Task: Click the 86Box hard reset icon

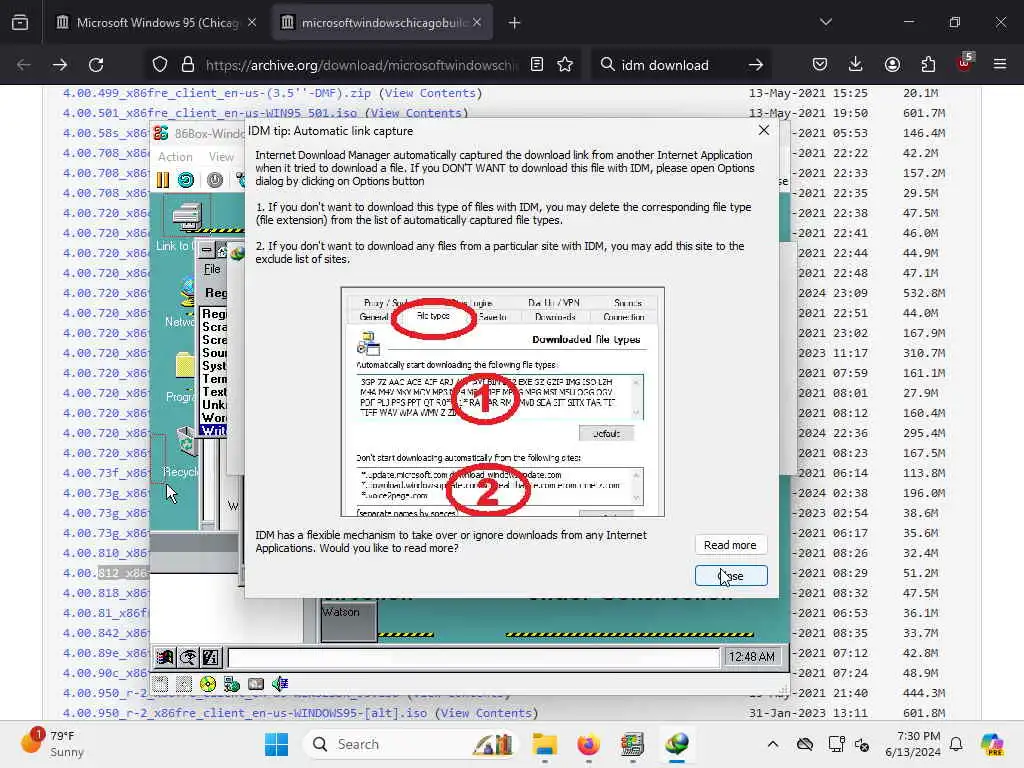Action: (186, 180)
